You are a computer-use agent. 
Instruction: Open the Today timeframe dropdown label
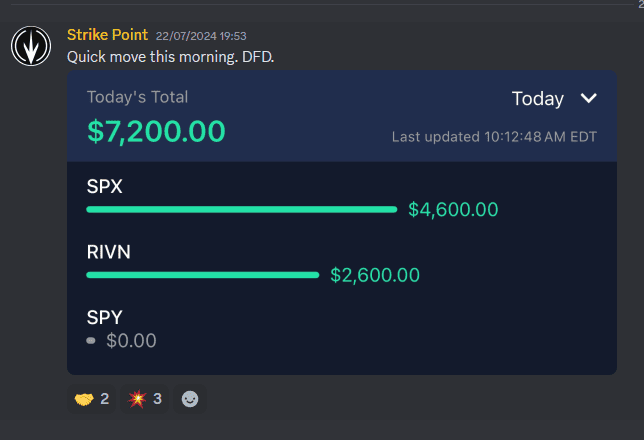(538, 99)
